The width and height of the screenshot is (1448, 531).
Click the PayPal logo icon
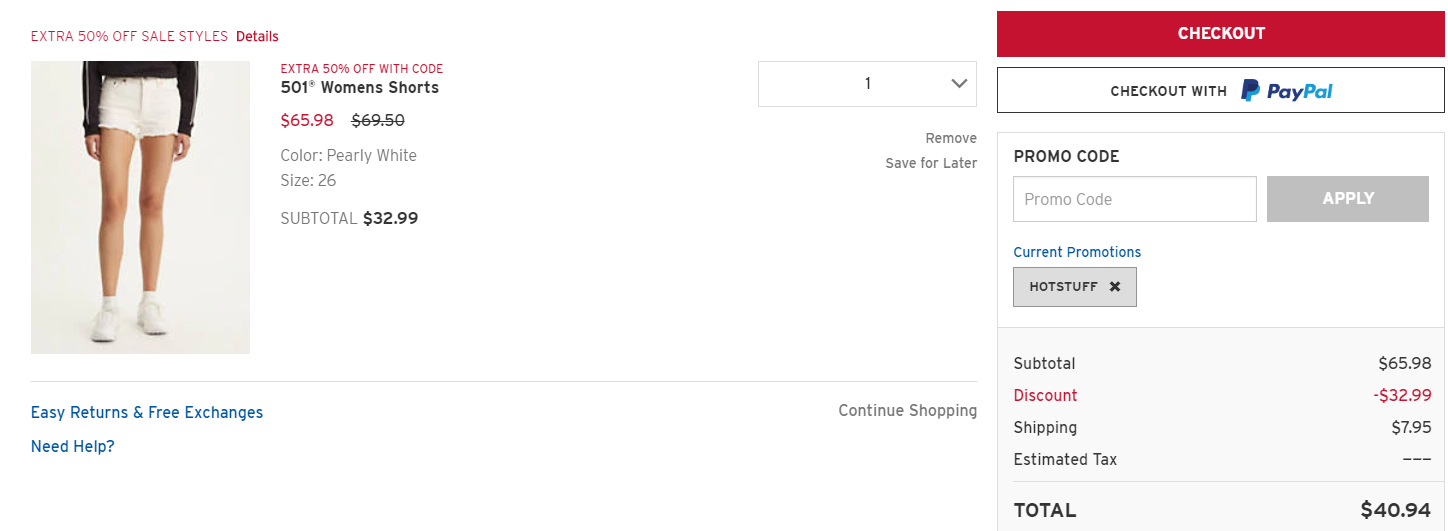tap(1287, 91)
